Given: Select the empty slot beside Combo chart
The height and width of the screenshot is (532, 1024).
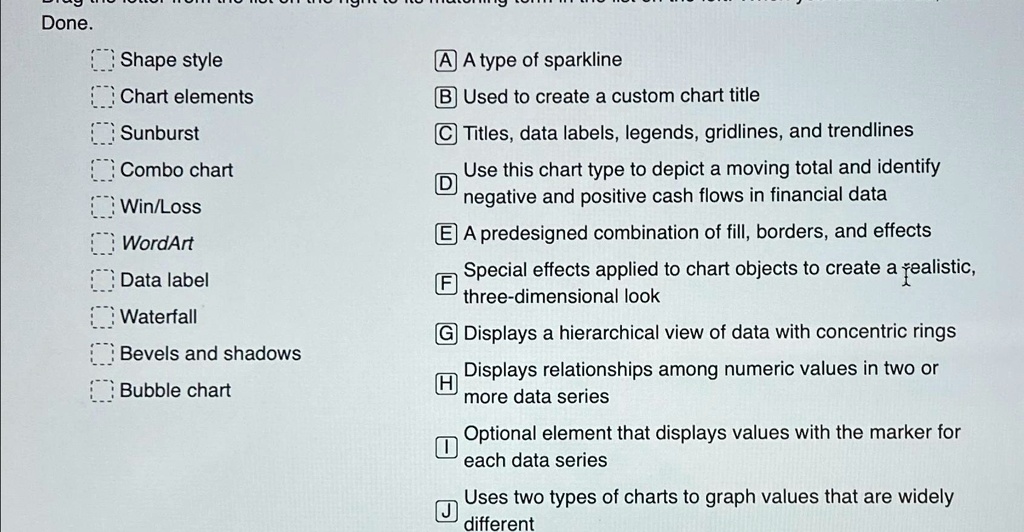Looking at the screenshot, I should 102,170.
